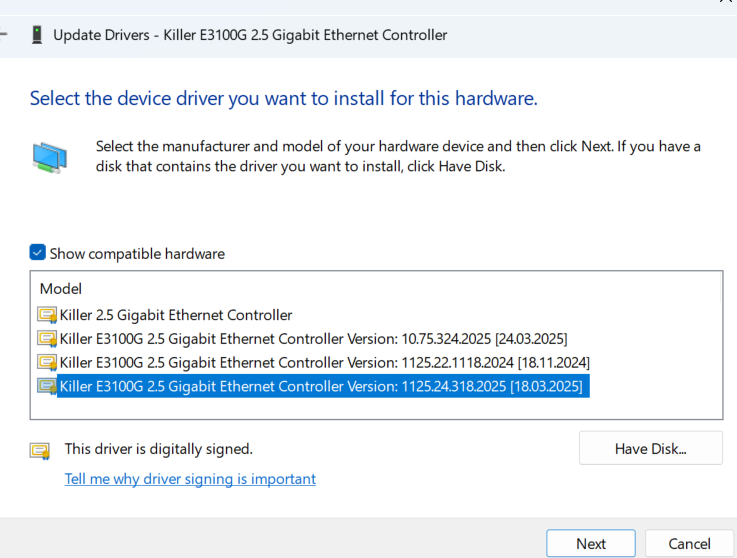The image size is (737, 558).
Task: Click the device icon beside Update Drivers title
Action: (x=37, y=35)
